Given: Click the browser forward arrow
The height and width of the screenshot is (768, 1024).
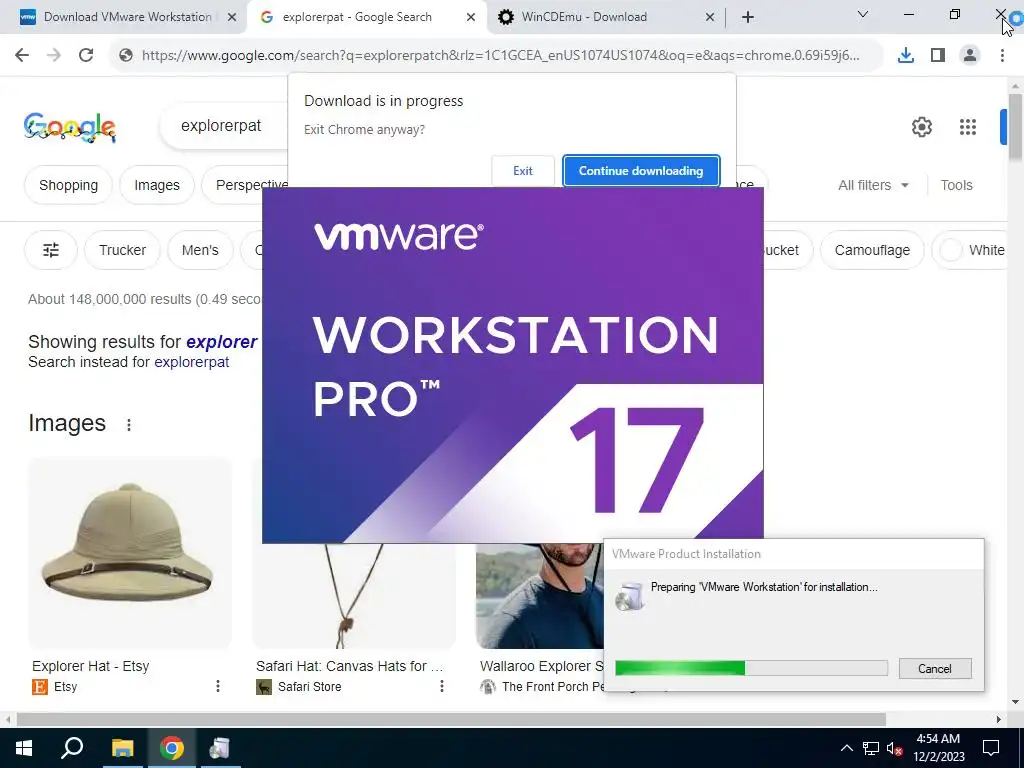Looking at the screenshot, I should [54, 55].
